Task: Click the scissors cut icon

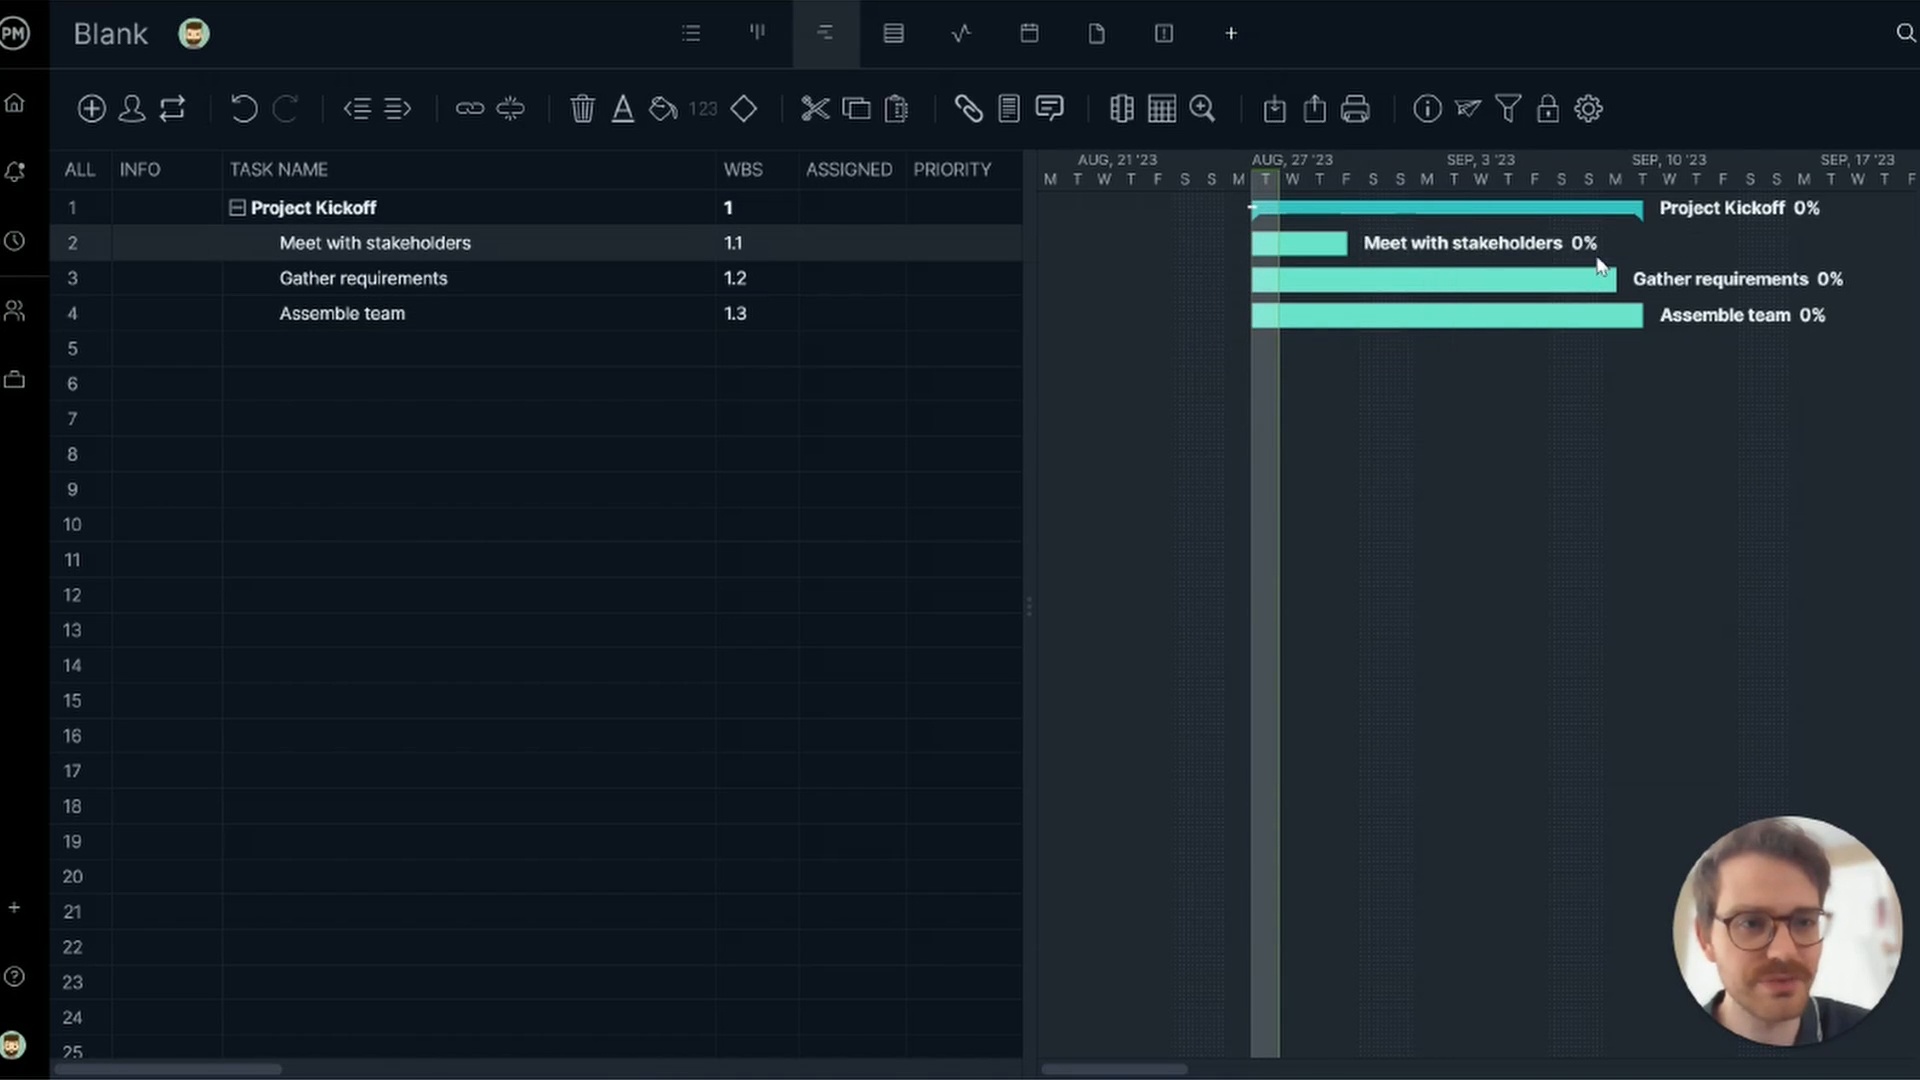Action: coord(815,108)
